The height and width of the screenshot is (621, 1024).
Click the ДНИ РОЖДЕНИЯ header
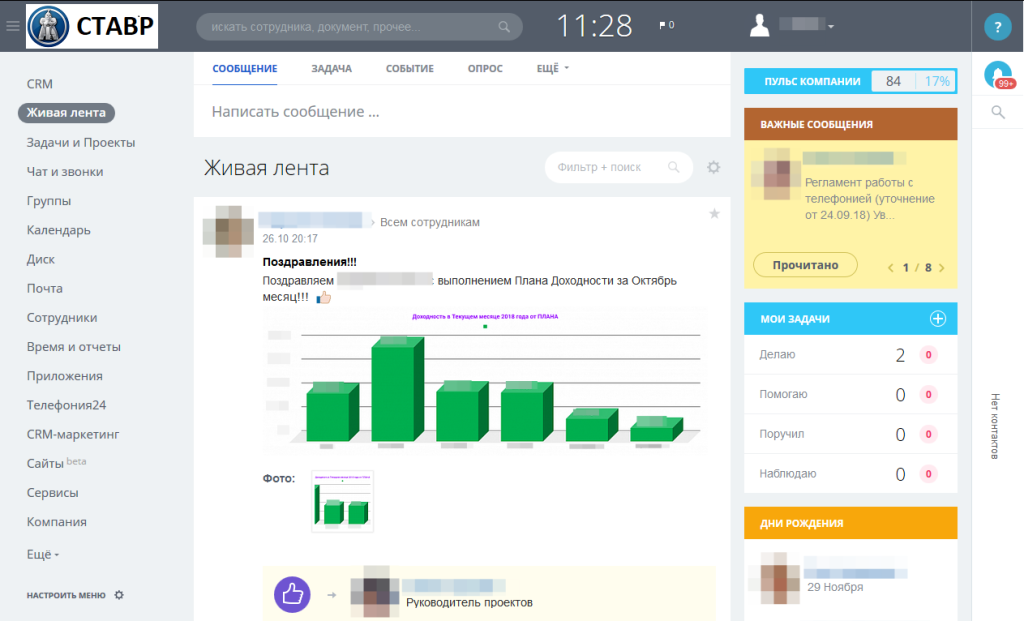click(850, 523)
